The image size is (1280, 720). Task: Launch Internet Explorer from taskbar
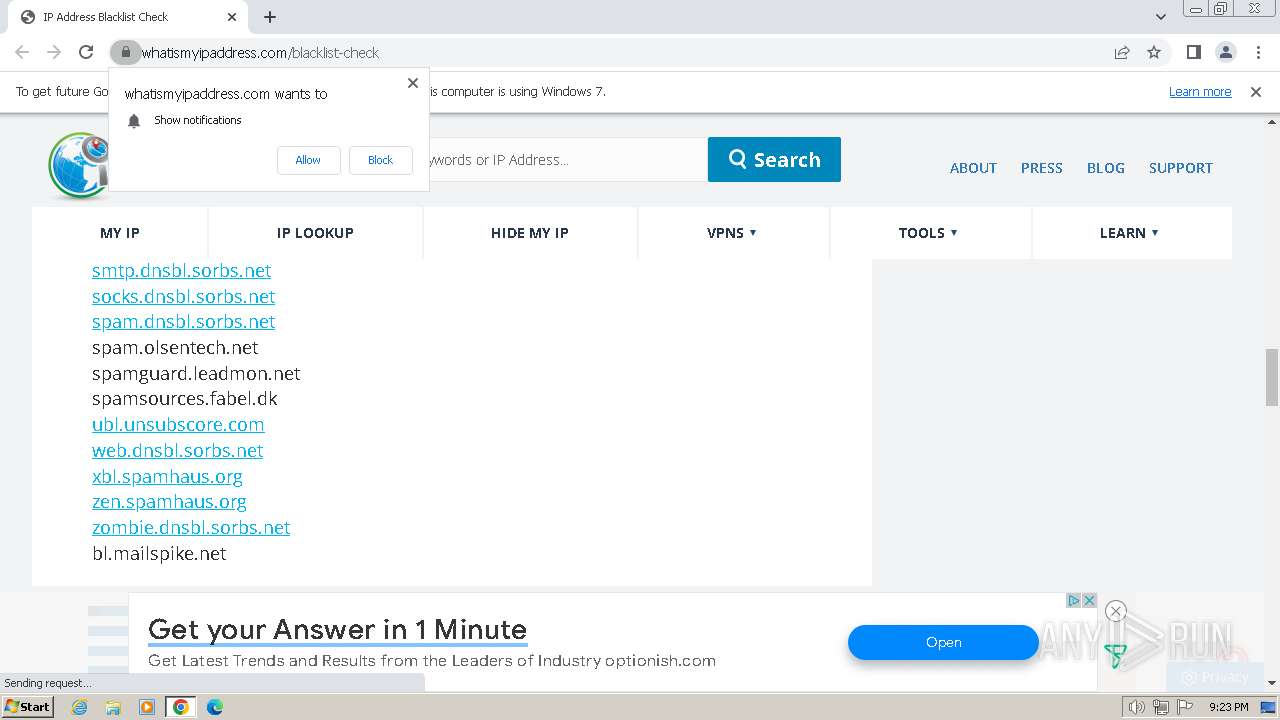click(x=80, y=707)
